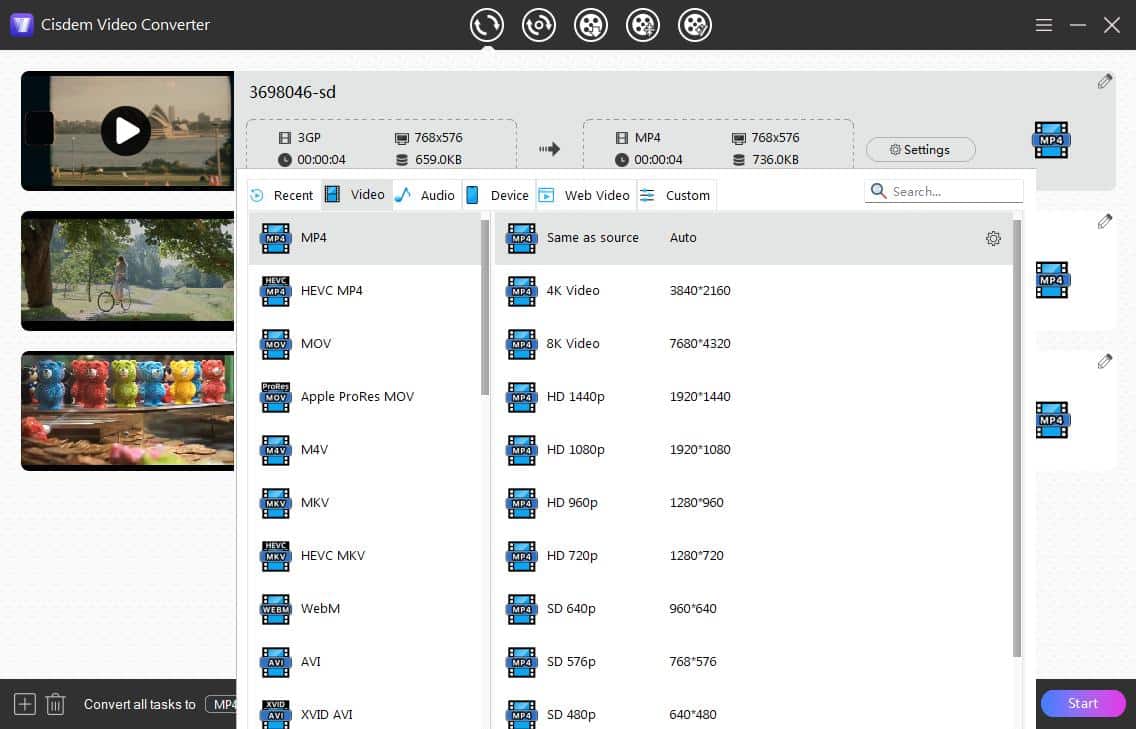Open the MP4 output format dropdown at bottom
This screenshot has width=1136, height=729.
tap(228, 704)
